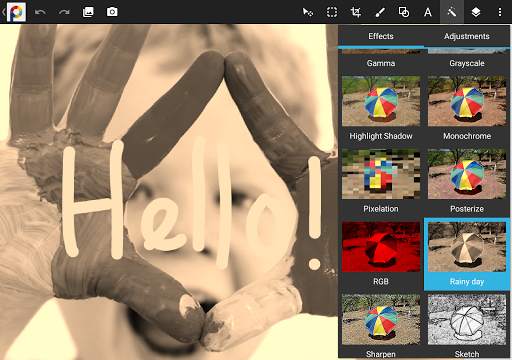The image size is (512, 360).
Task: Apply the Pixelation effect thumbnail
Action: point(381,174)
